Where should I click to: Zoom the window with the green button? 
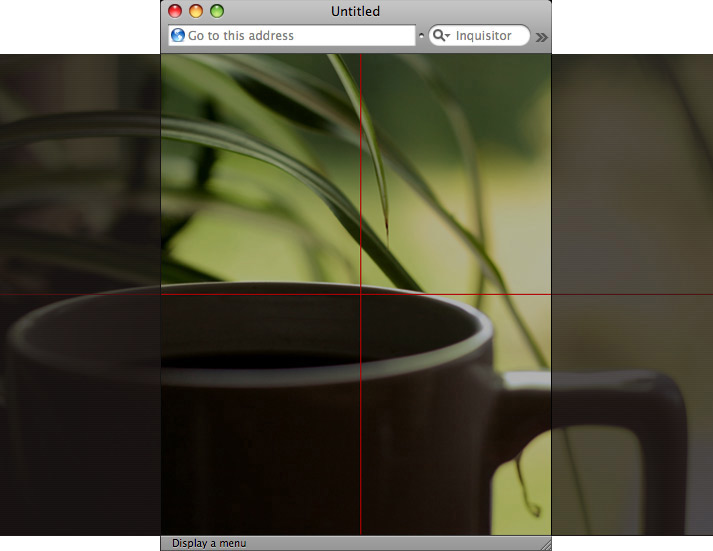coord(217,11)
